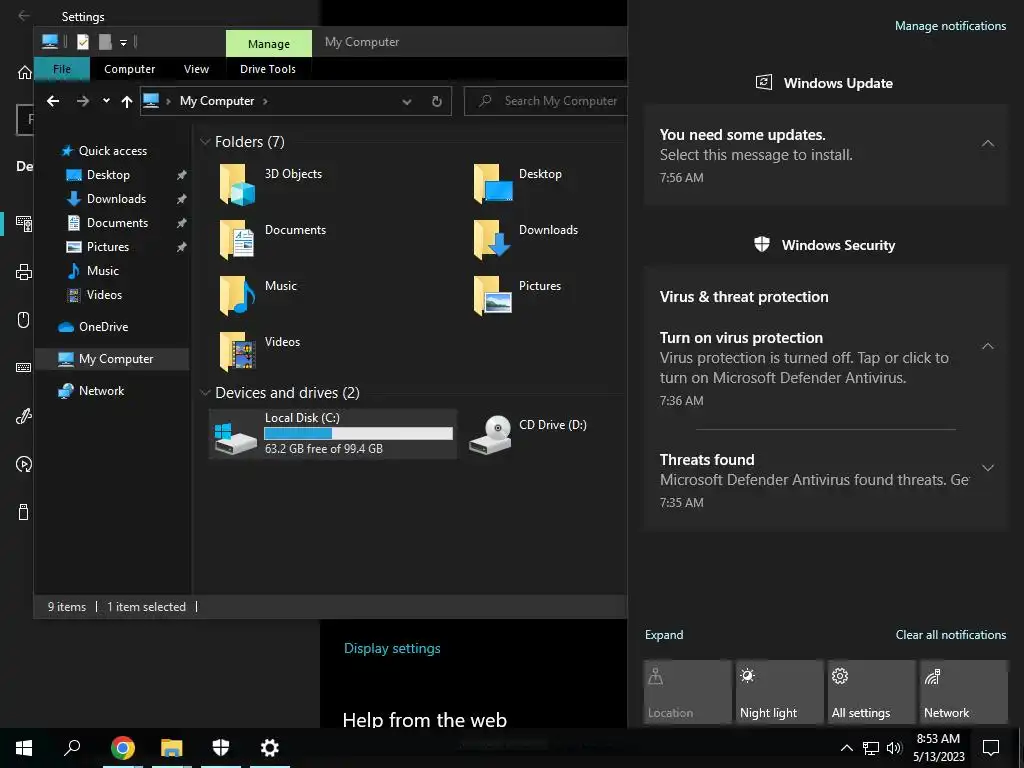Launch Google Chrome from taskbar
Screen dimensions: 1024x768
(x=122, y=748)
